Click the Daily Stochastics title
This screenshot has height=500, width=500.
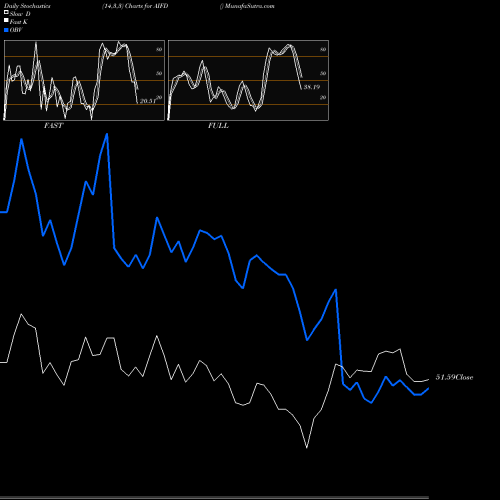(27, 6)
